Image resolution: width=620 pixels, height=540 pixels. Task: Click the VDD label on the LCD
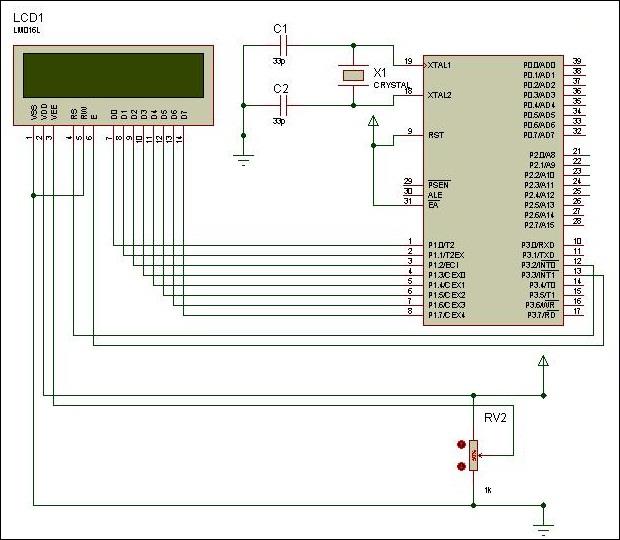click(x=44, y=111)
